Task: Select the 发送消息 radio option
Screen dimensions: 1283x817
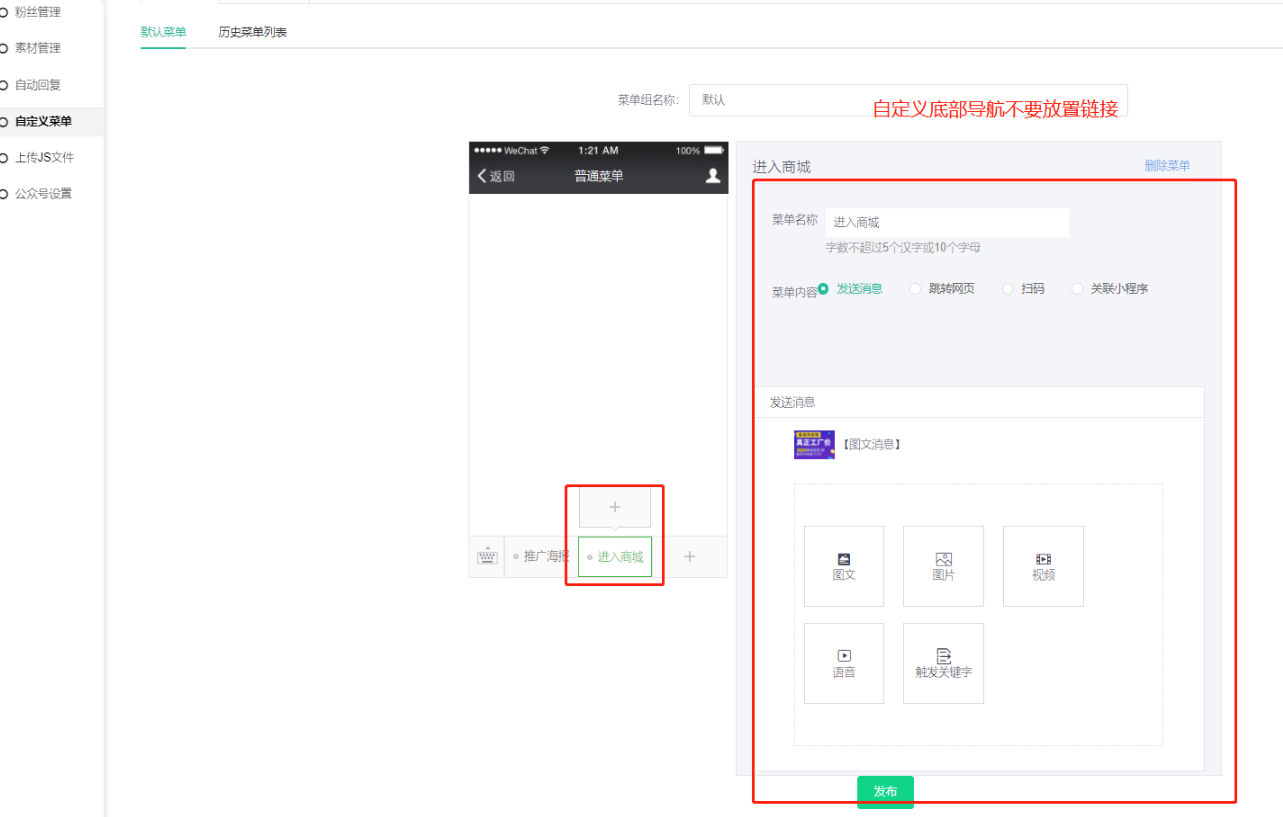Action: point(825,289)
